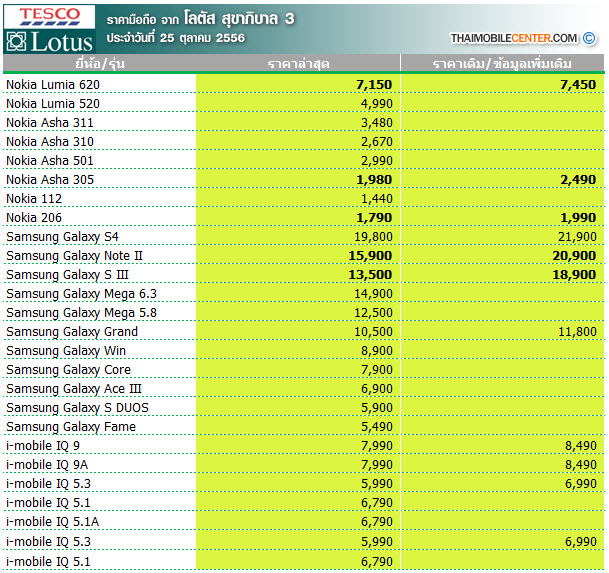This screenshot has width=609, height=573.
Task: Select the Nokia Lumia 620 row name
Action: (x=53, y=85)
